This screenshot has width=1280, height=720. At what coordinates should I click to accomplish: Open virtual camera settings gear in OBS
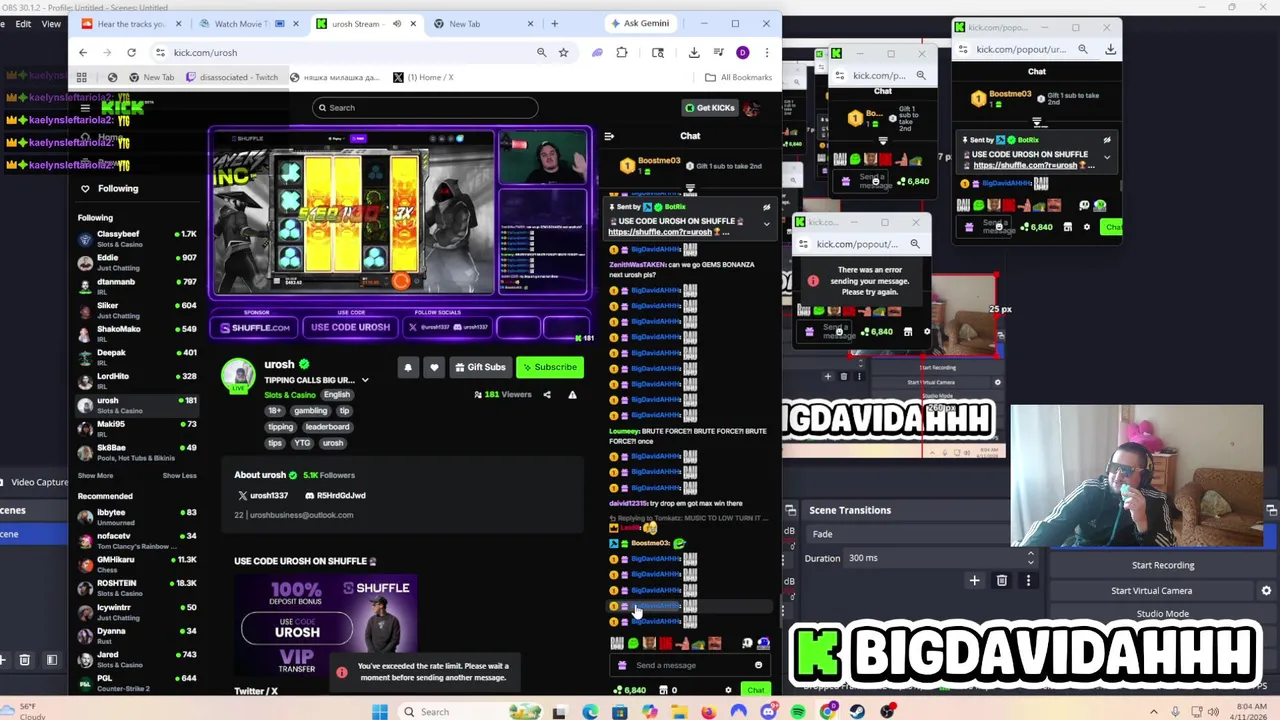click(x=1266, y=590)
